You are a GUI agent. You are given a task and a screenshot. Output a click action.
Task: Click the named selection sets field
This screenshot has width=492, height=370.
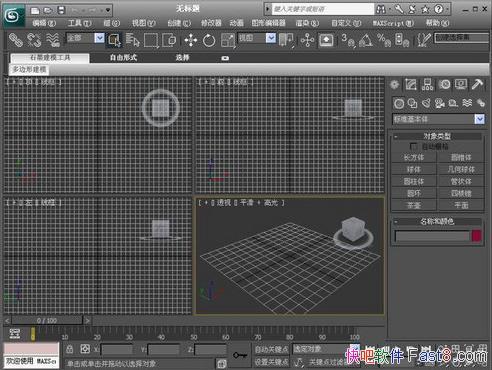(462, 38)
